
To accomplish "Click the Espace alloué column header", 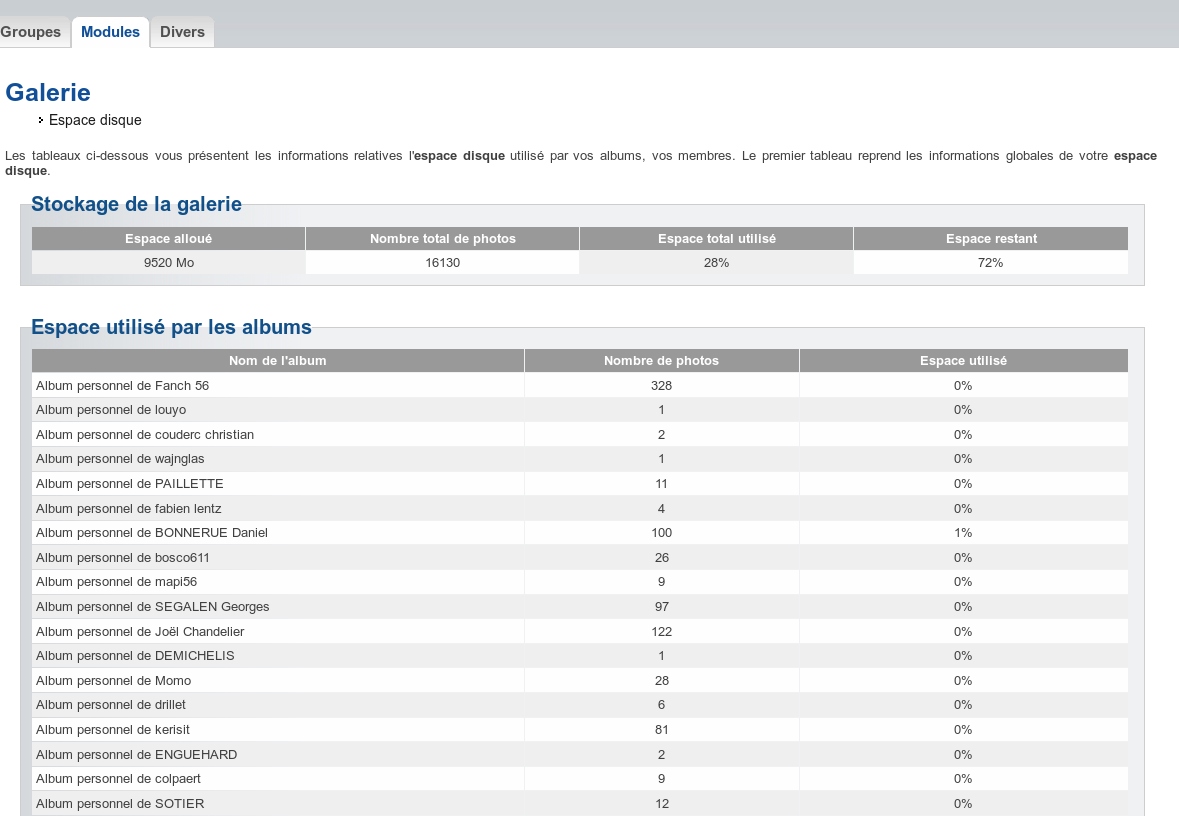I will pos(168,238).
